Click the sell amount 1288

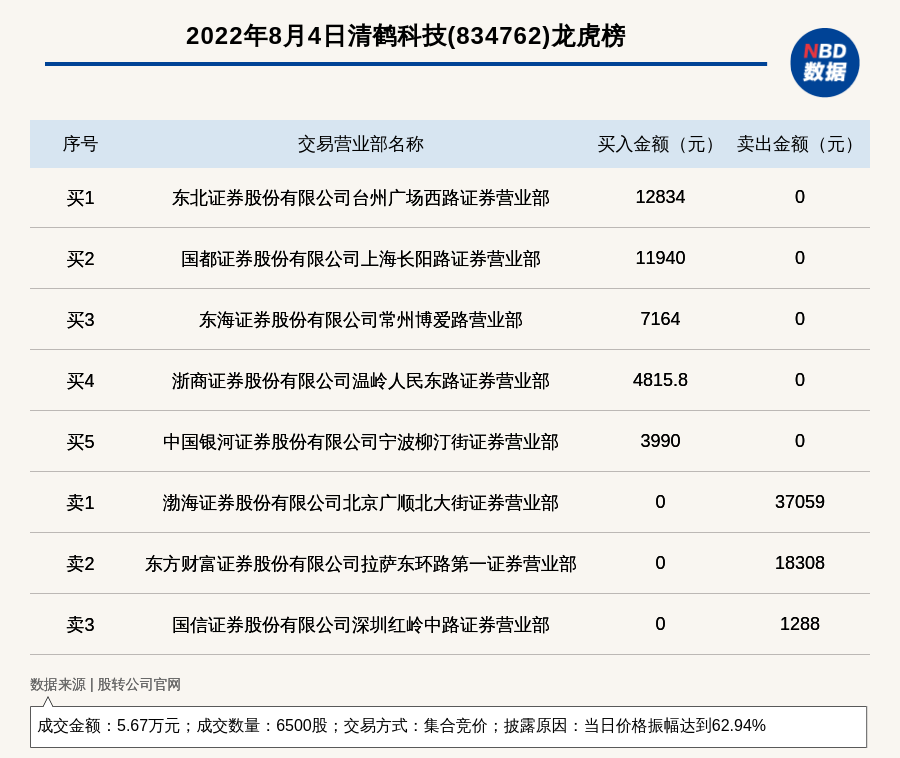click(x=800, y=624)
